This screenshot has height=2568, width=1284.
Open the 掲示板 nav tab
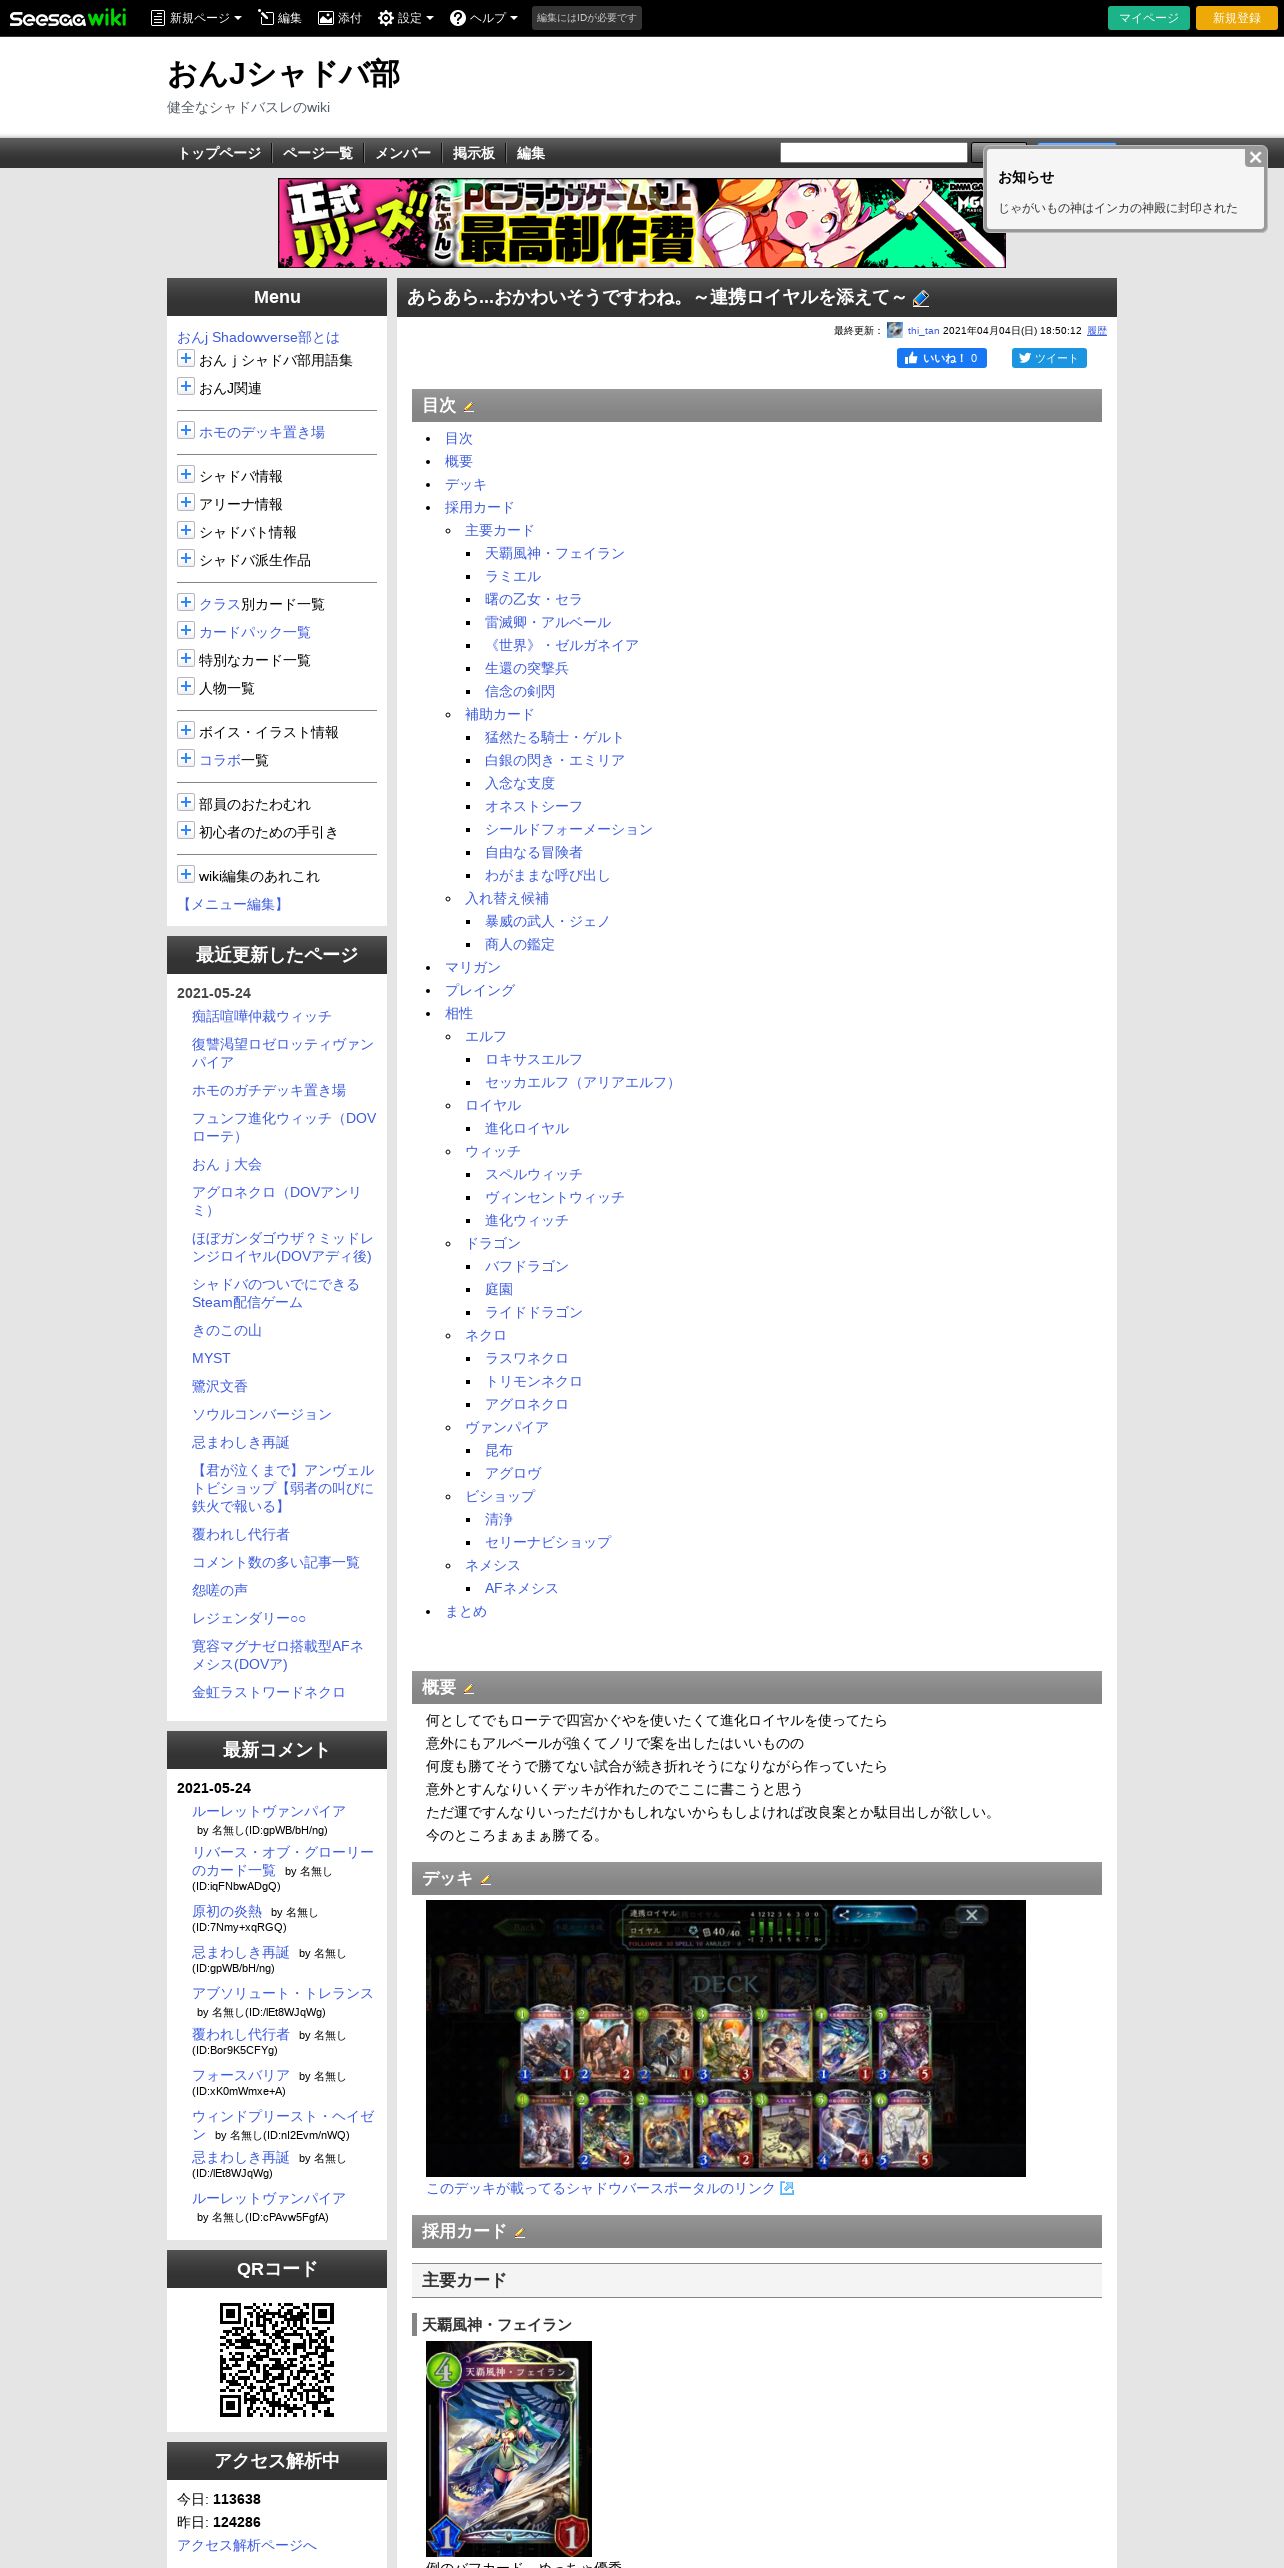click(x=474, y=153)
